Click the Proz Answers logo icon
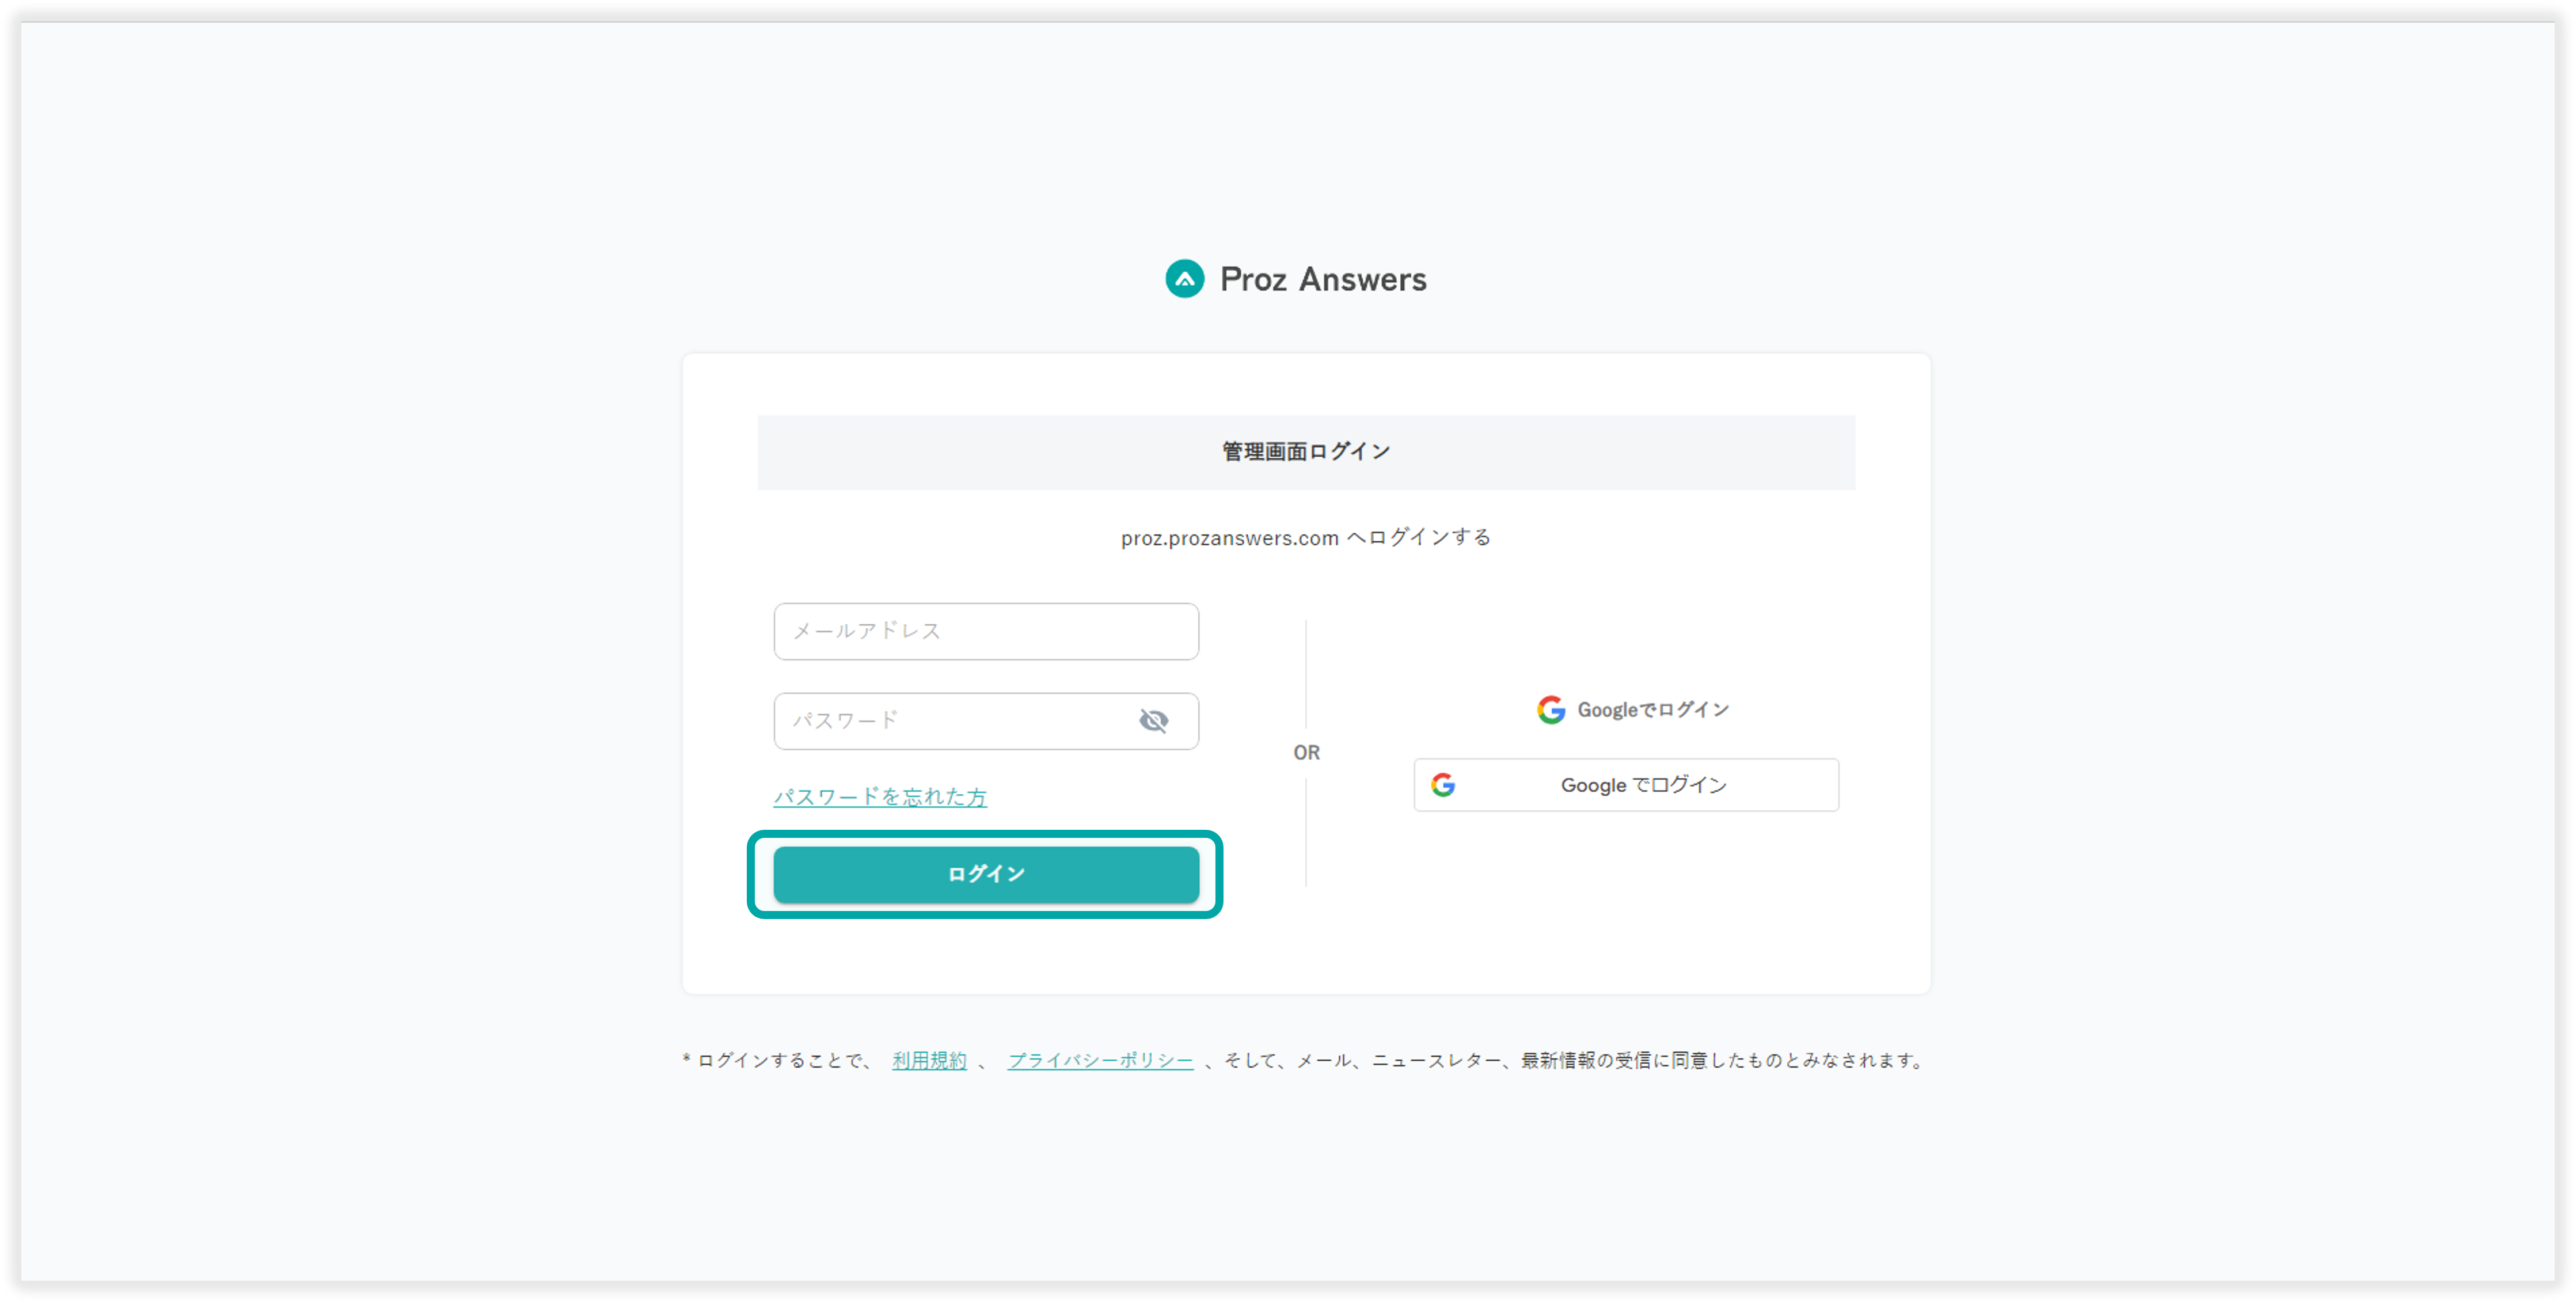Viewport: 2576px width, 1302px height. 1184,279
